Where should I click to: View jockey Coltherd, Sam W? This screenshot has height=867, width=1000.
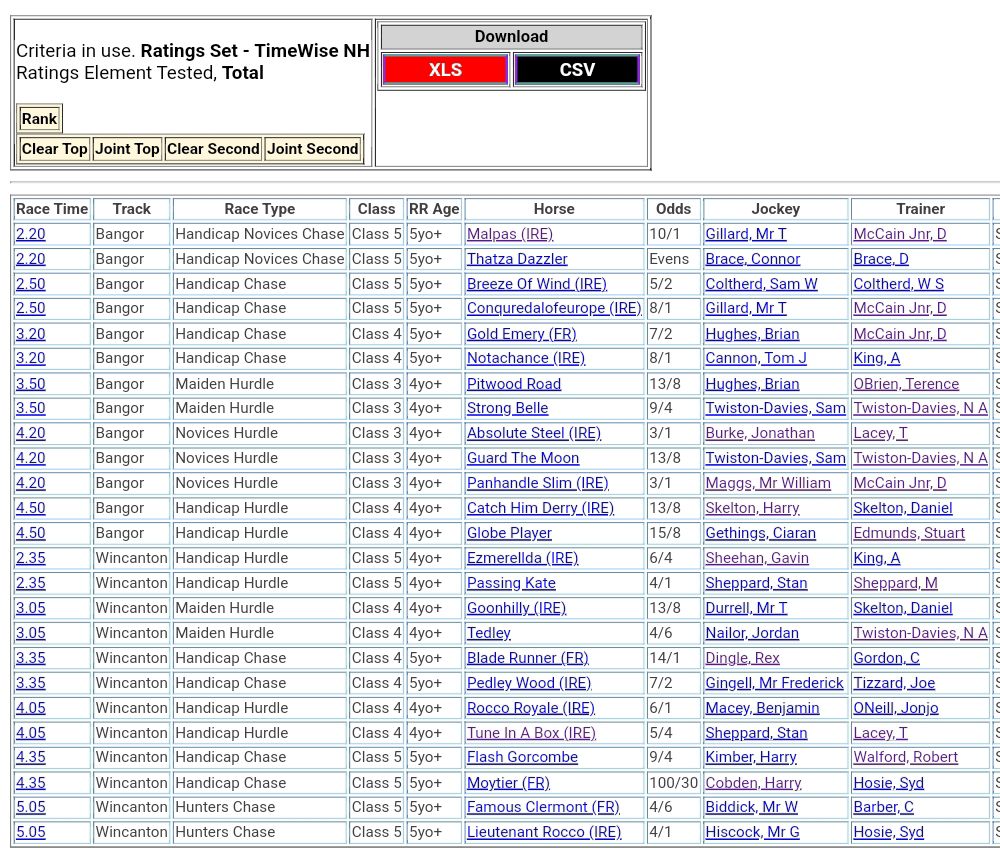click(761, 284)
